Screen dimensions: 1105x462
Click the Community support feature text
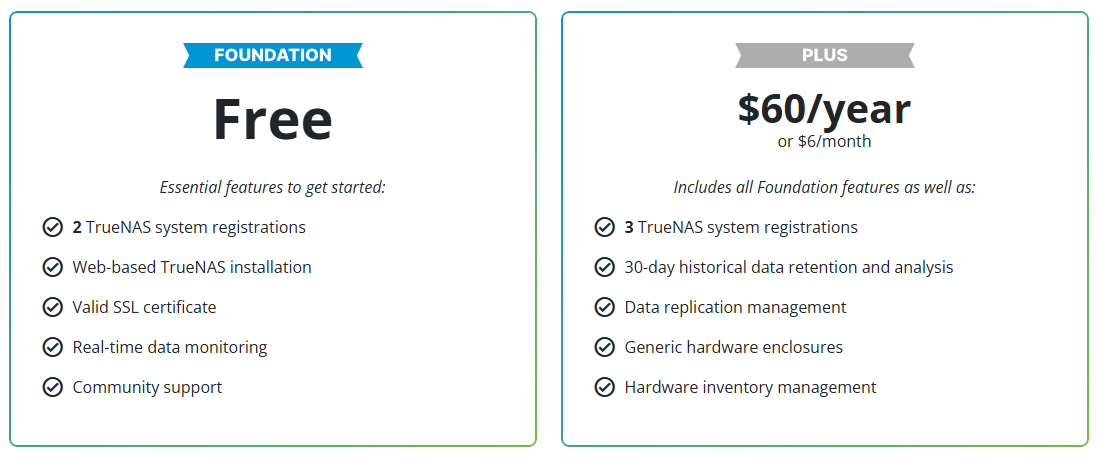pos(147,387)
